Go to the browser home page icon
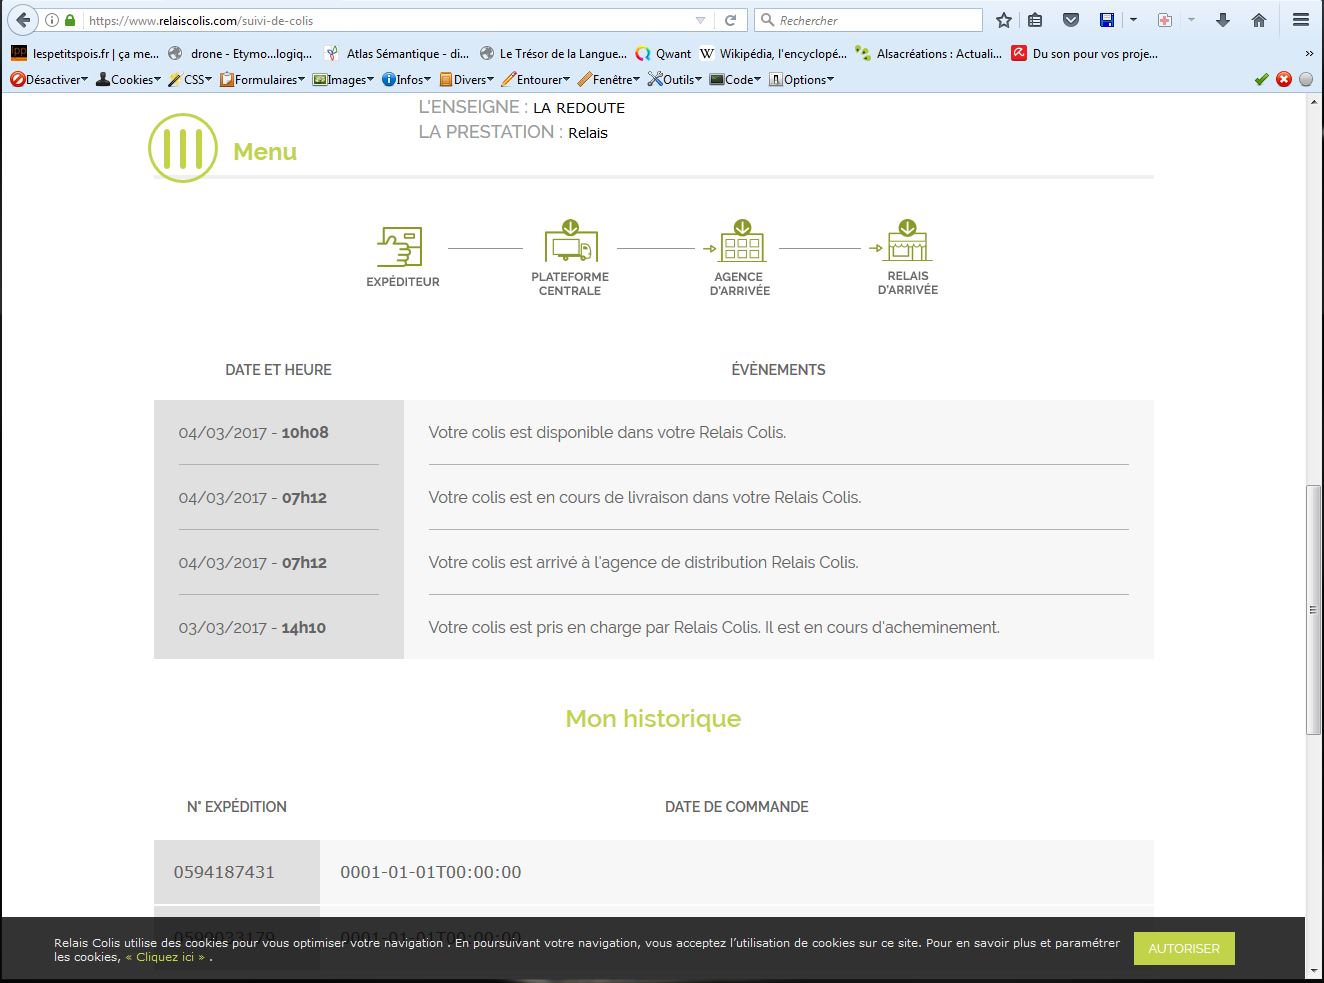The height and width of the screenshot is (983, 1324). [x=1259, y=20]
